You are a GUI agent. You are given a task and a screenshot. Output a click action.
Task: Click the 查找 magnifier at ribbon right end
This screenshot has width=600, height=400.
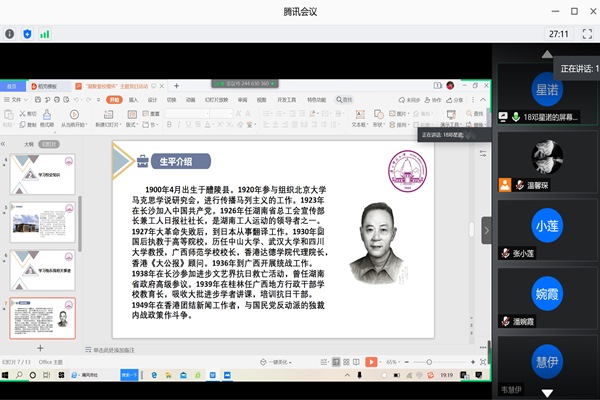pyautogui.click(x=469, y=113)
